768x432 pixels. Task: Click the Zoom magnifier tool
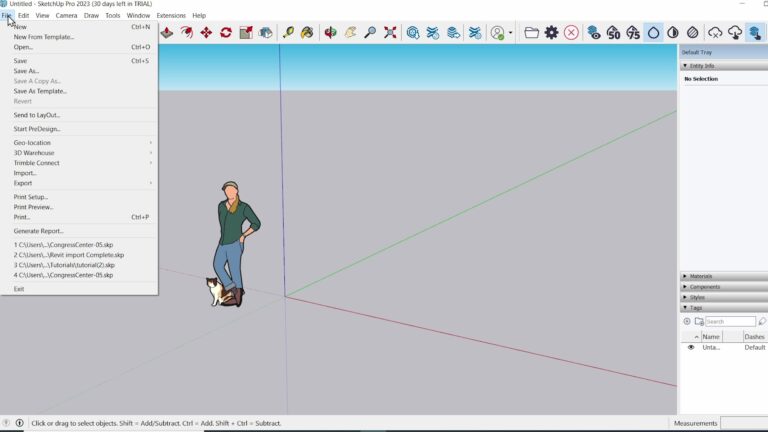click(370, 33)
